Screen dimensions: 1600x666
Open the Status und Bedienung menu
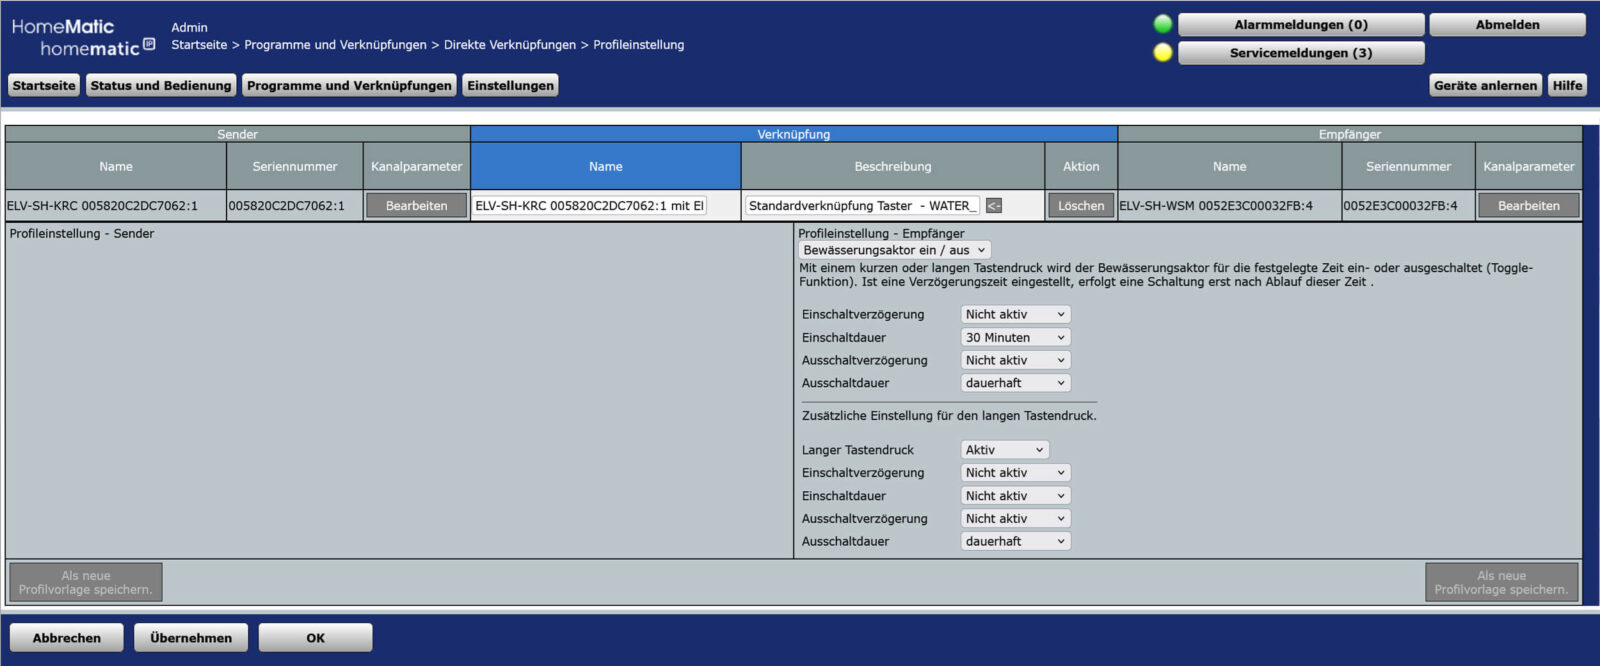pos(161,86)
